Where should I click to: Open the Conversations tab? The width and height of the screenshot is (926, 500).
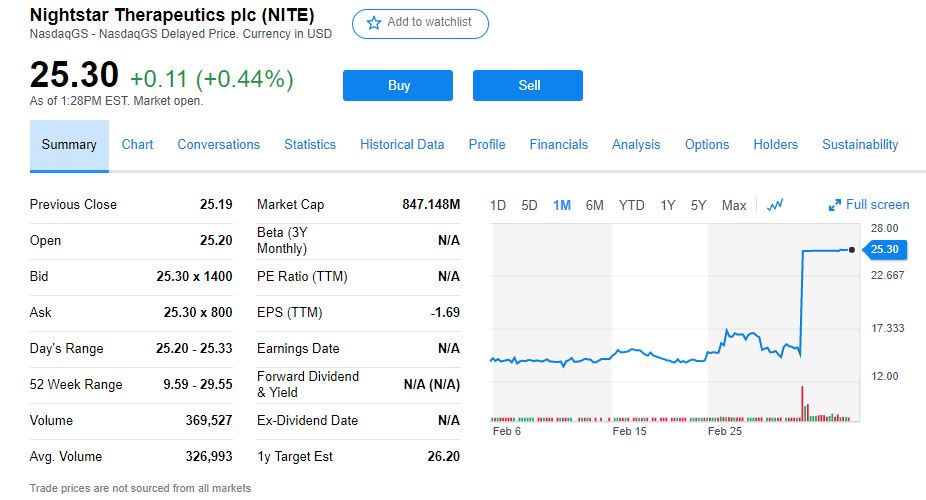[x=219, y=145]
